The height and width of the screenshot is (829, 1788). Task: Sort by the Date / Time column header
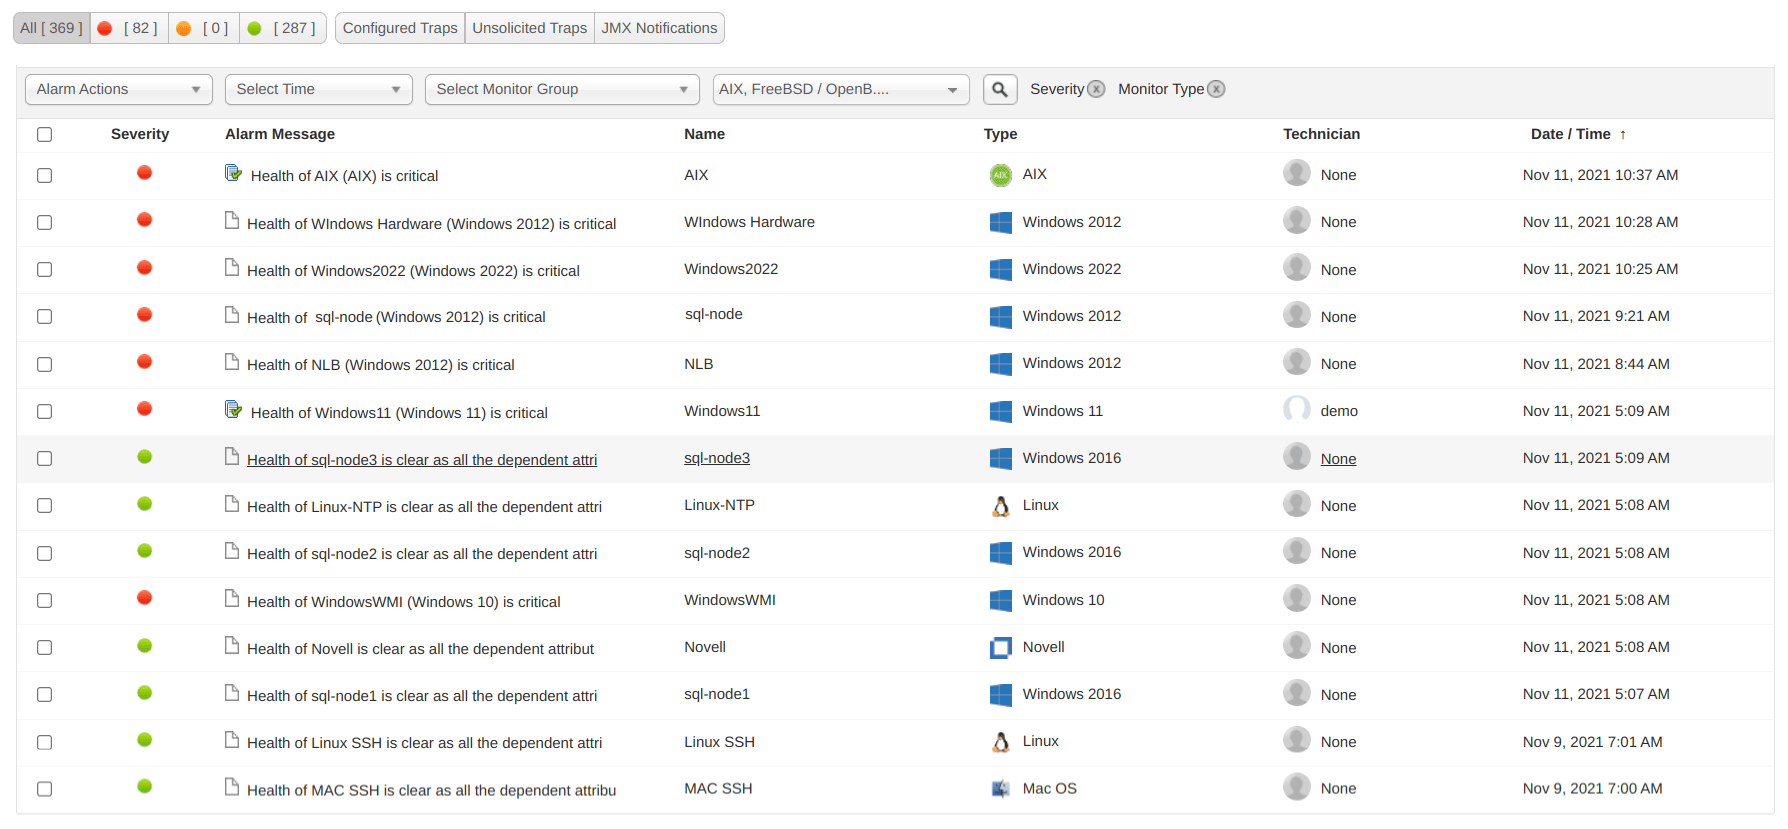[1570, 134]
